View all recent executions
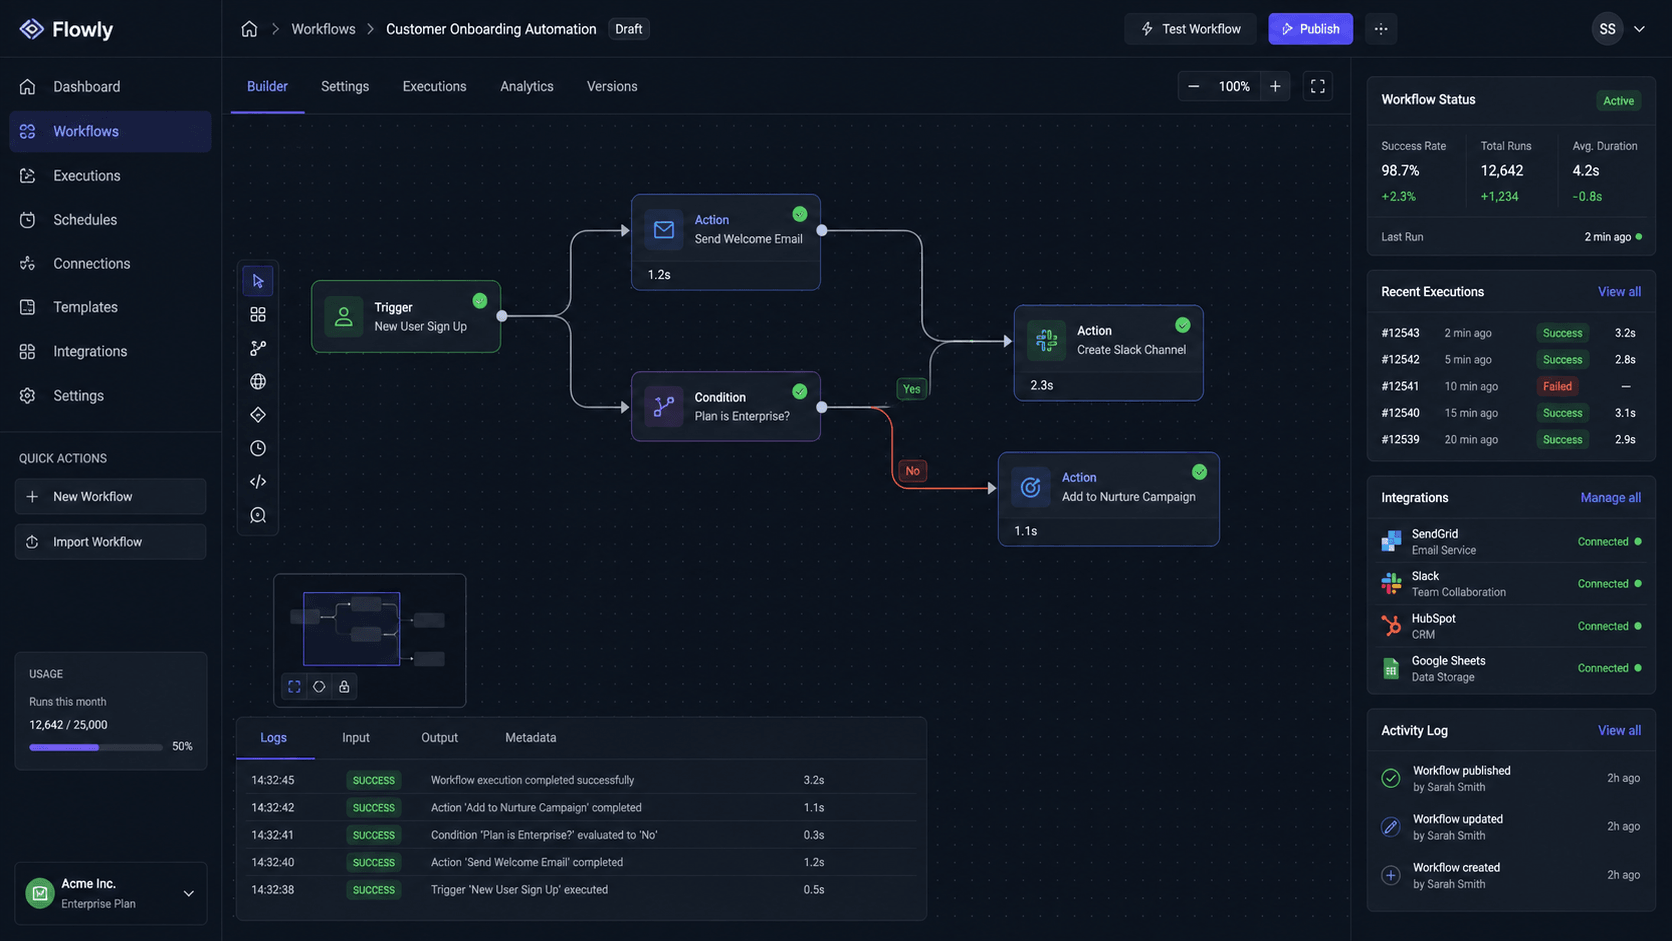1672x941 pixels. coord(1619,292)
